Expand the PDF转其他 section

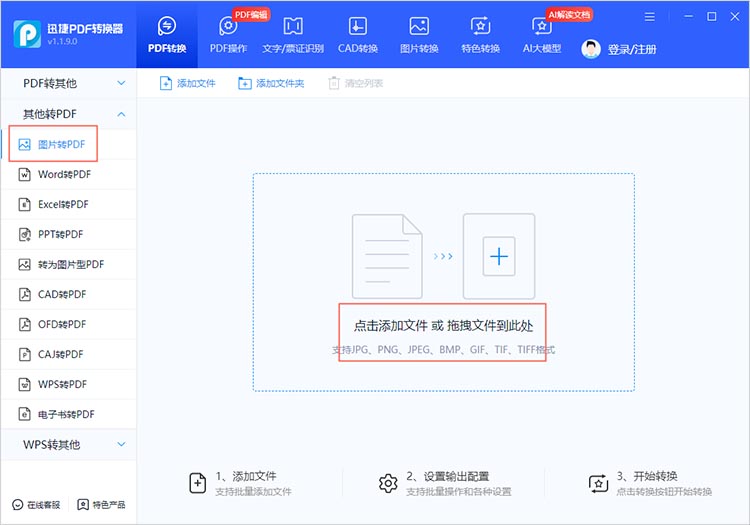(x=68, y=83)
